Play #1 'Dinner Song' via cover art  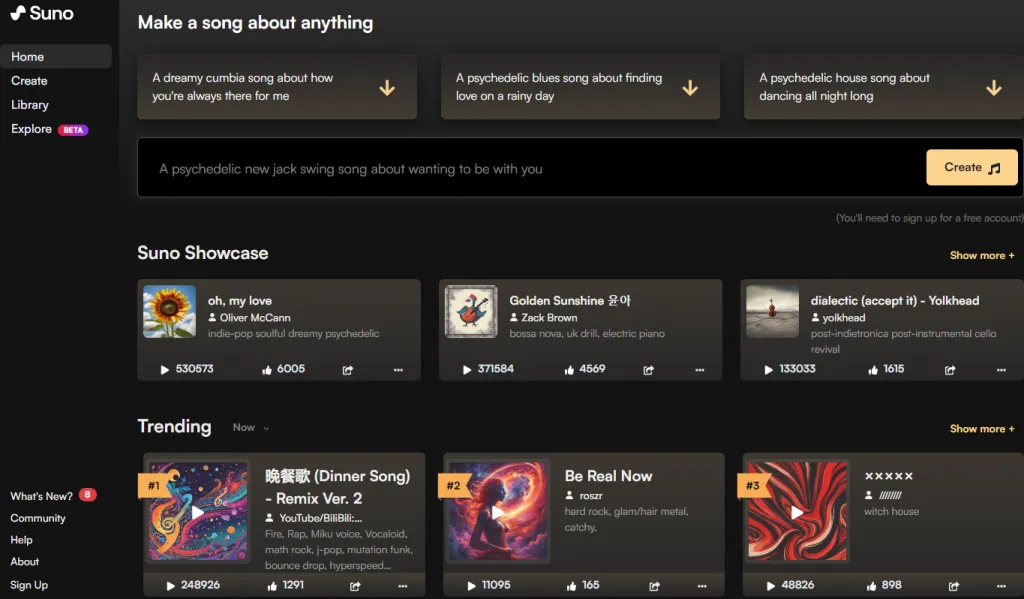198,511
